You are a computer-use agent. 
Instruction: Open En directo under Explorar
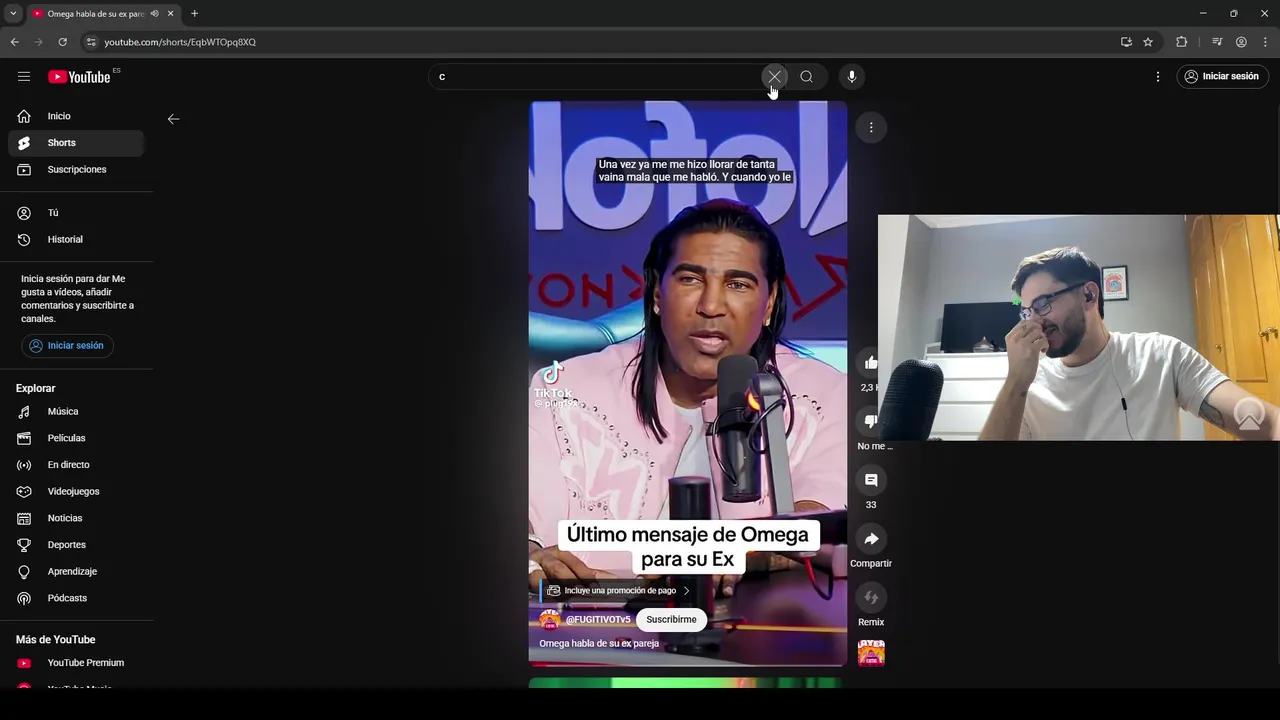coord(76,465)
